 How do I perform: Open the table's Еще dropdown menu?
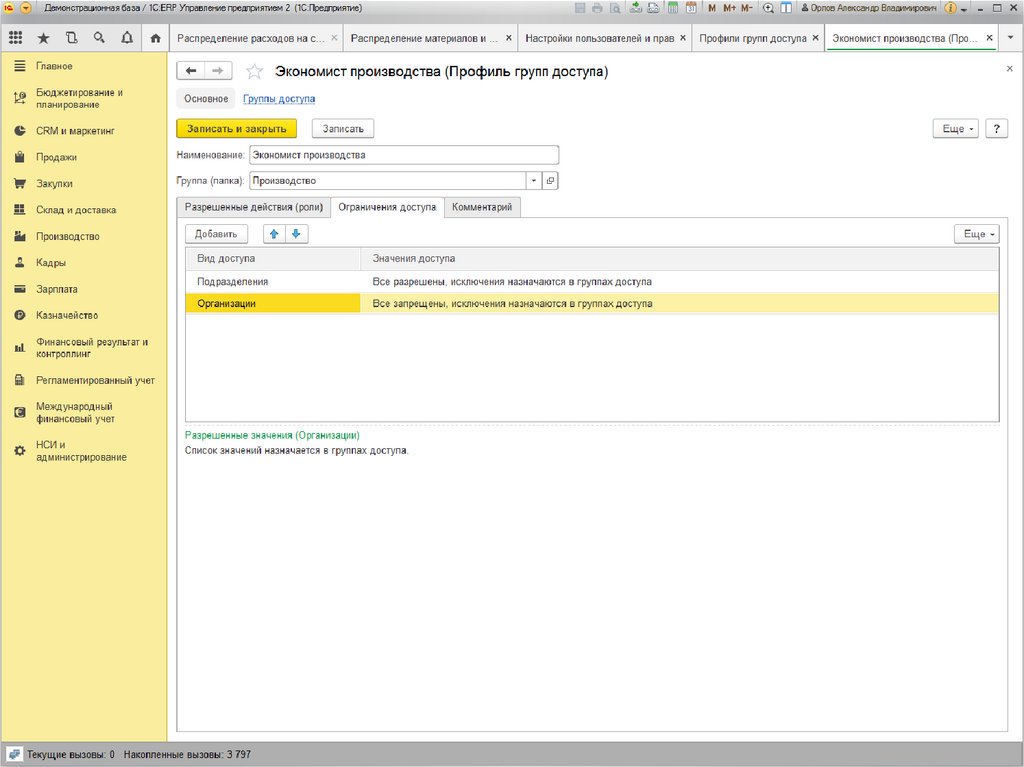click(x=976, y=234)
